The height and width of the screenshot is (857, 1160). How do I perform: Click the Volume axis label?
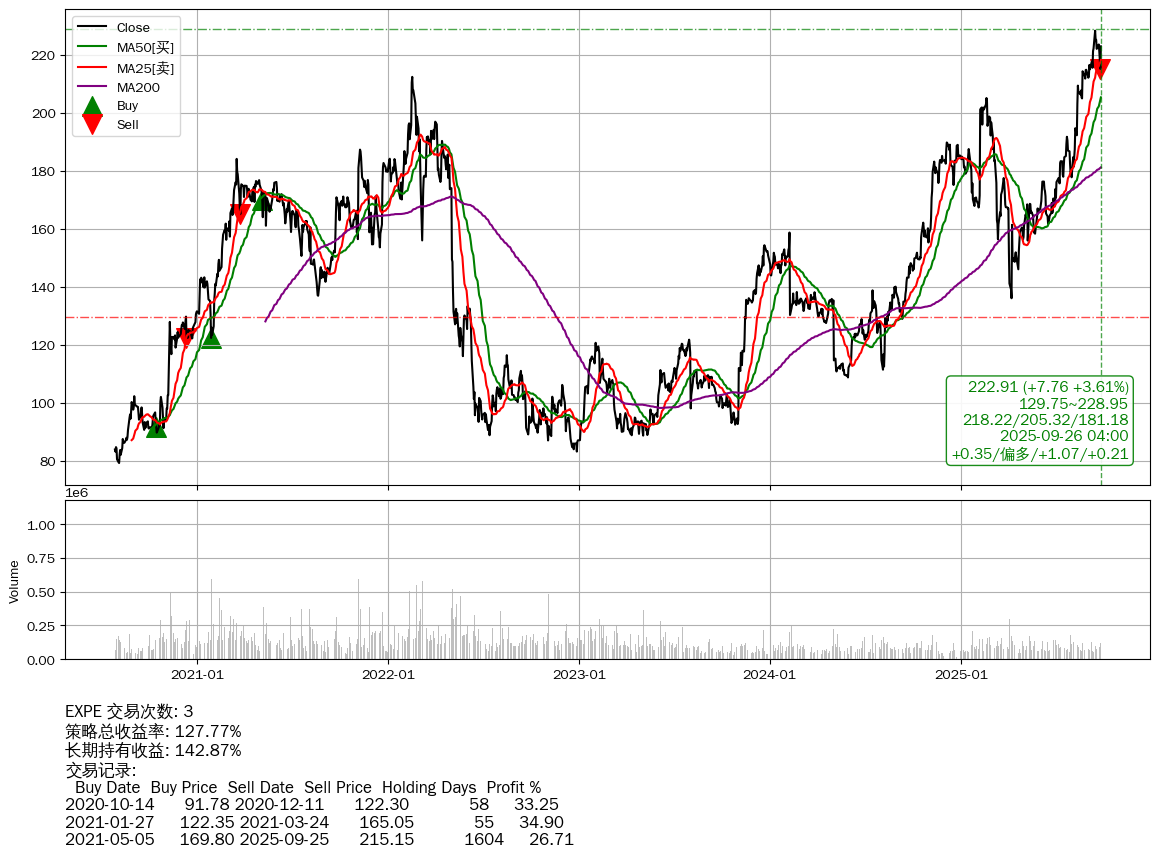point(14,581)
